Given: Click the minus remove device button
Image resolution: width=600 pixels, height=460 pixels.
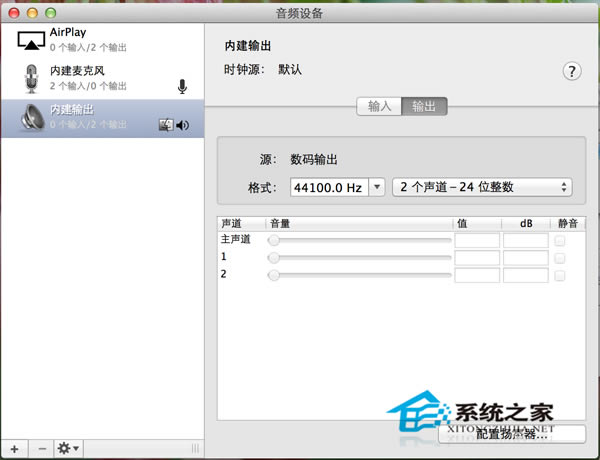Looking at the screenshot, I should pos(42,449).
